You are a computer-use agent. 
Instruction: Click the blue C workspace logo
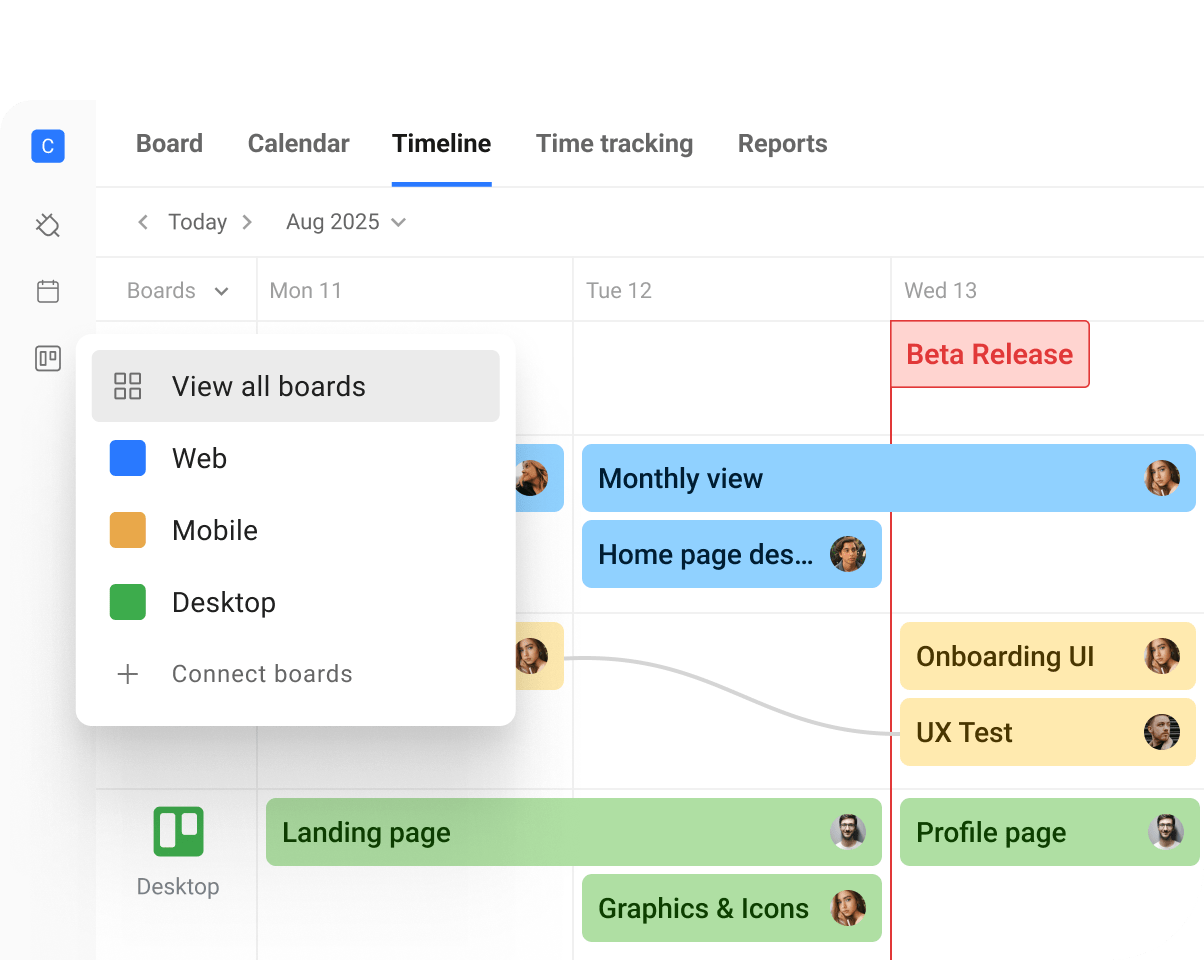click(x=47, y=146)
